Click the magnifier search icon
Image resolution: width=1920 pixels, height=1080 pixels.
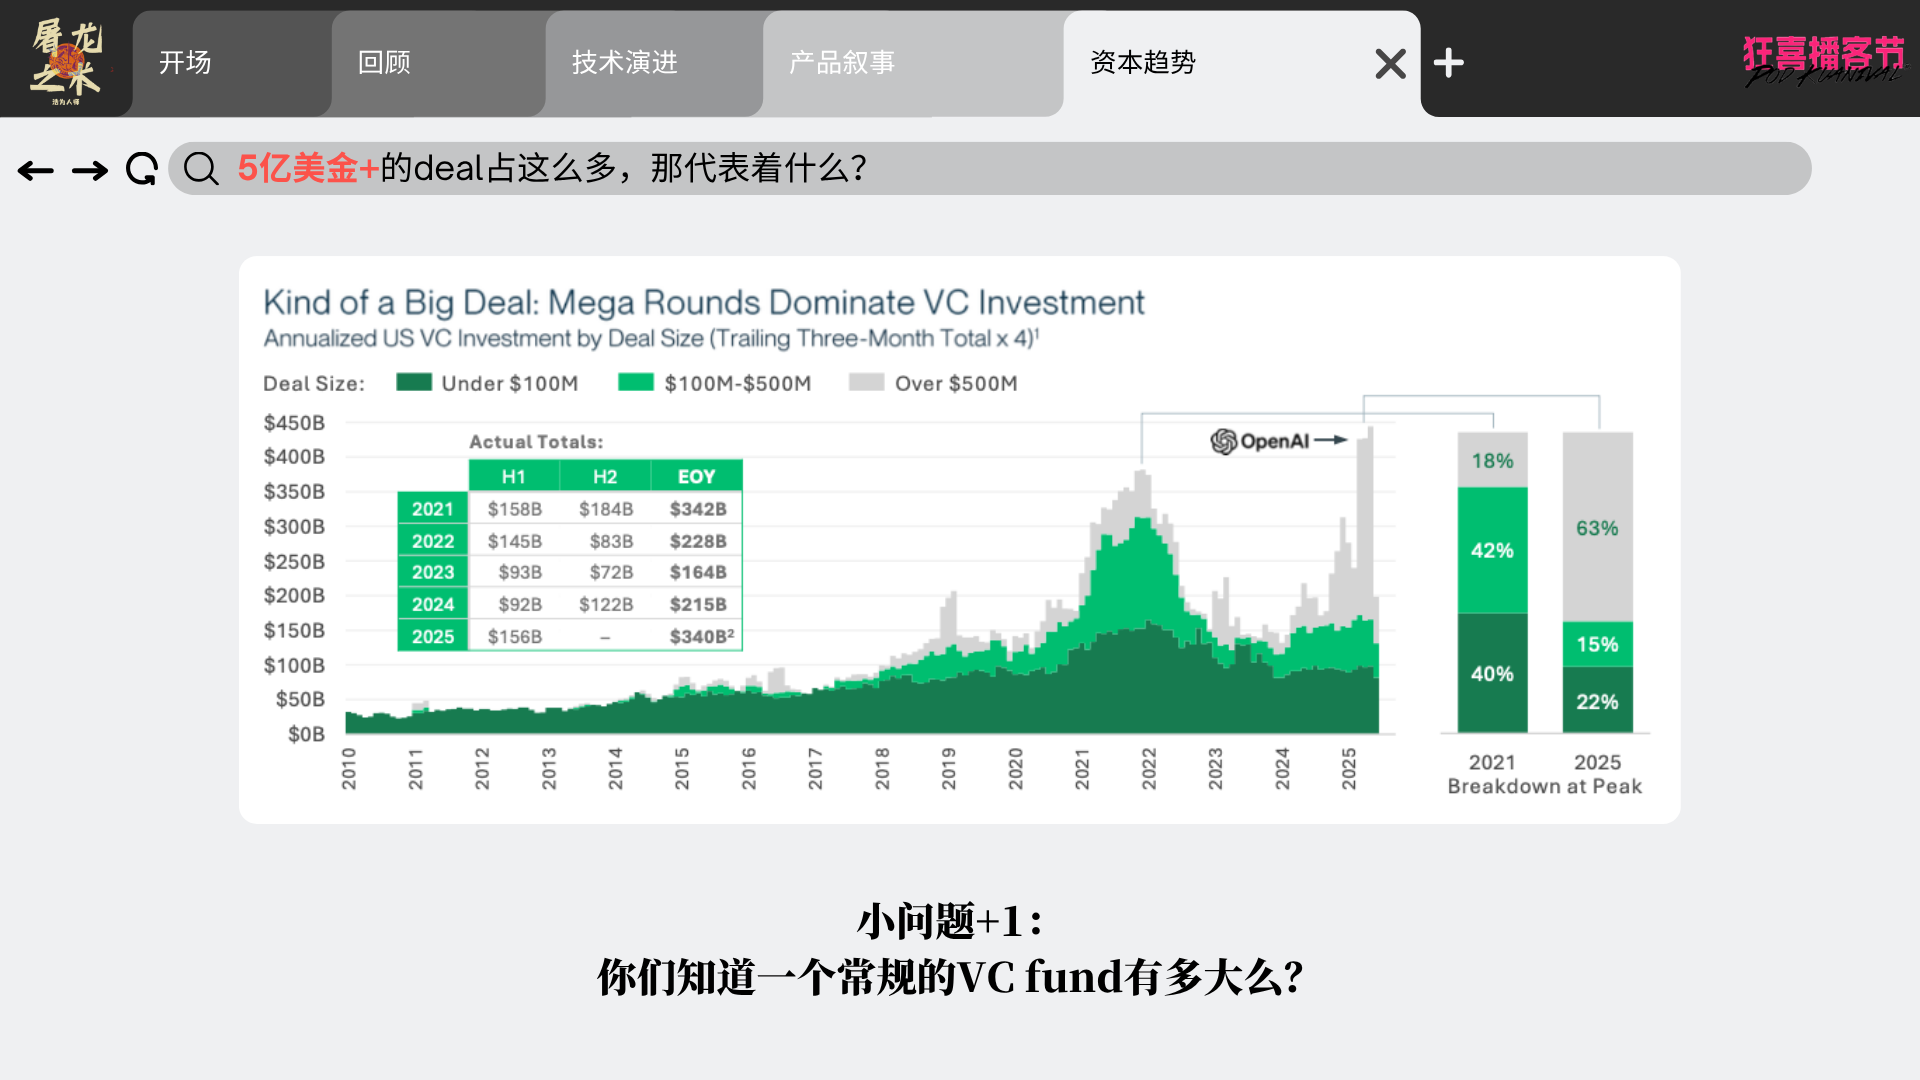click(x=201, y=169)
